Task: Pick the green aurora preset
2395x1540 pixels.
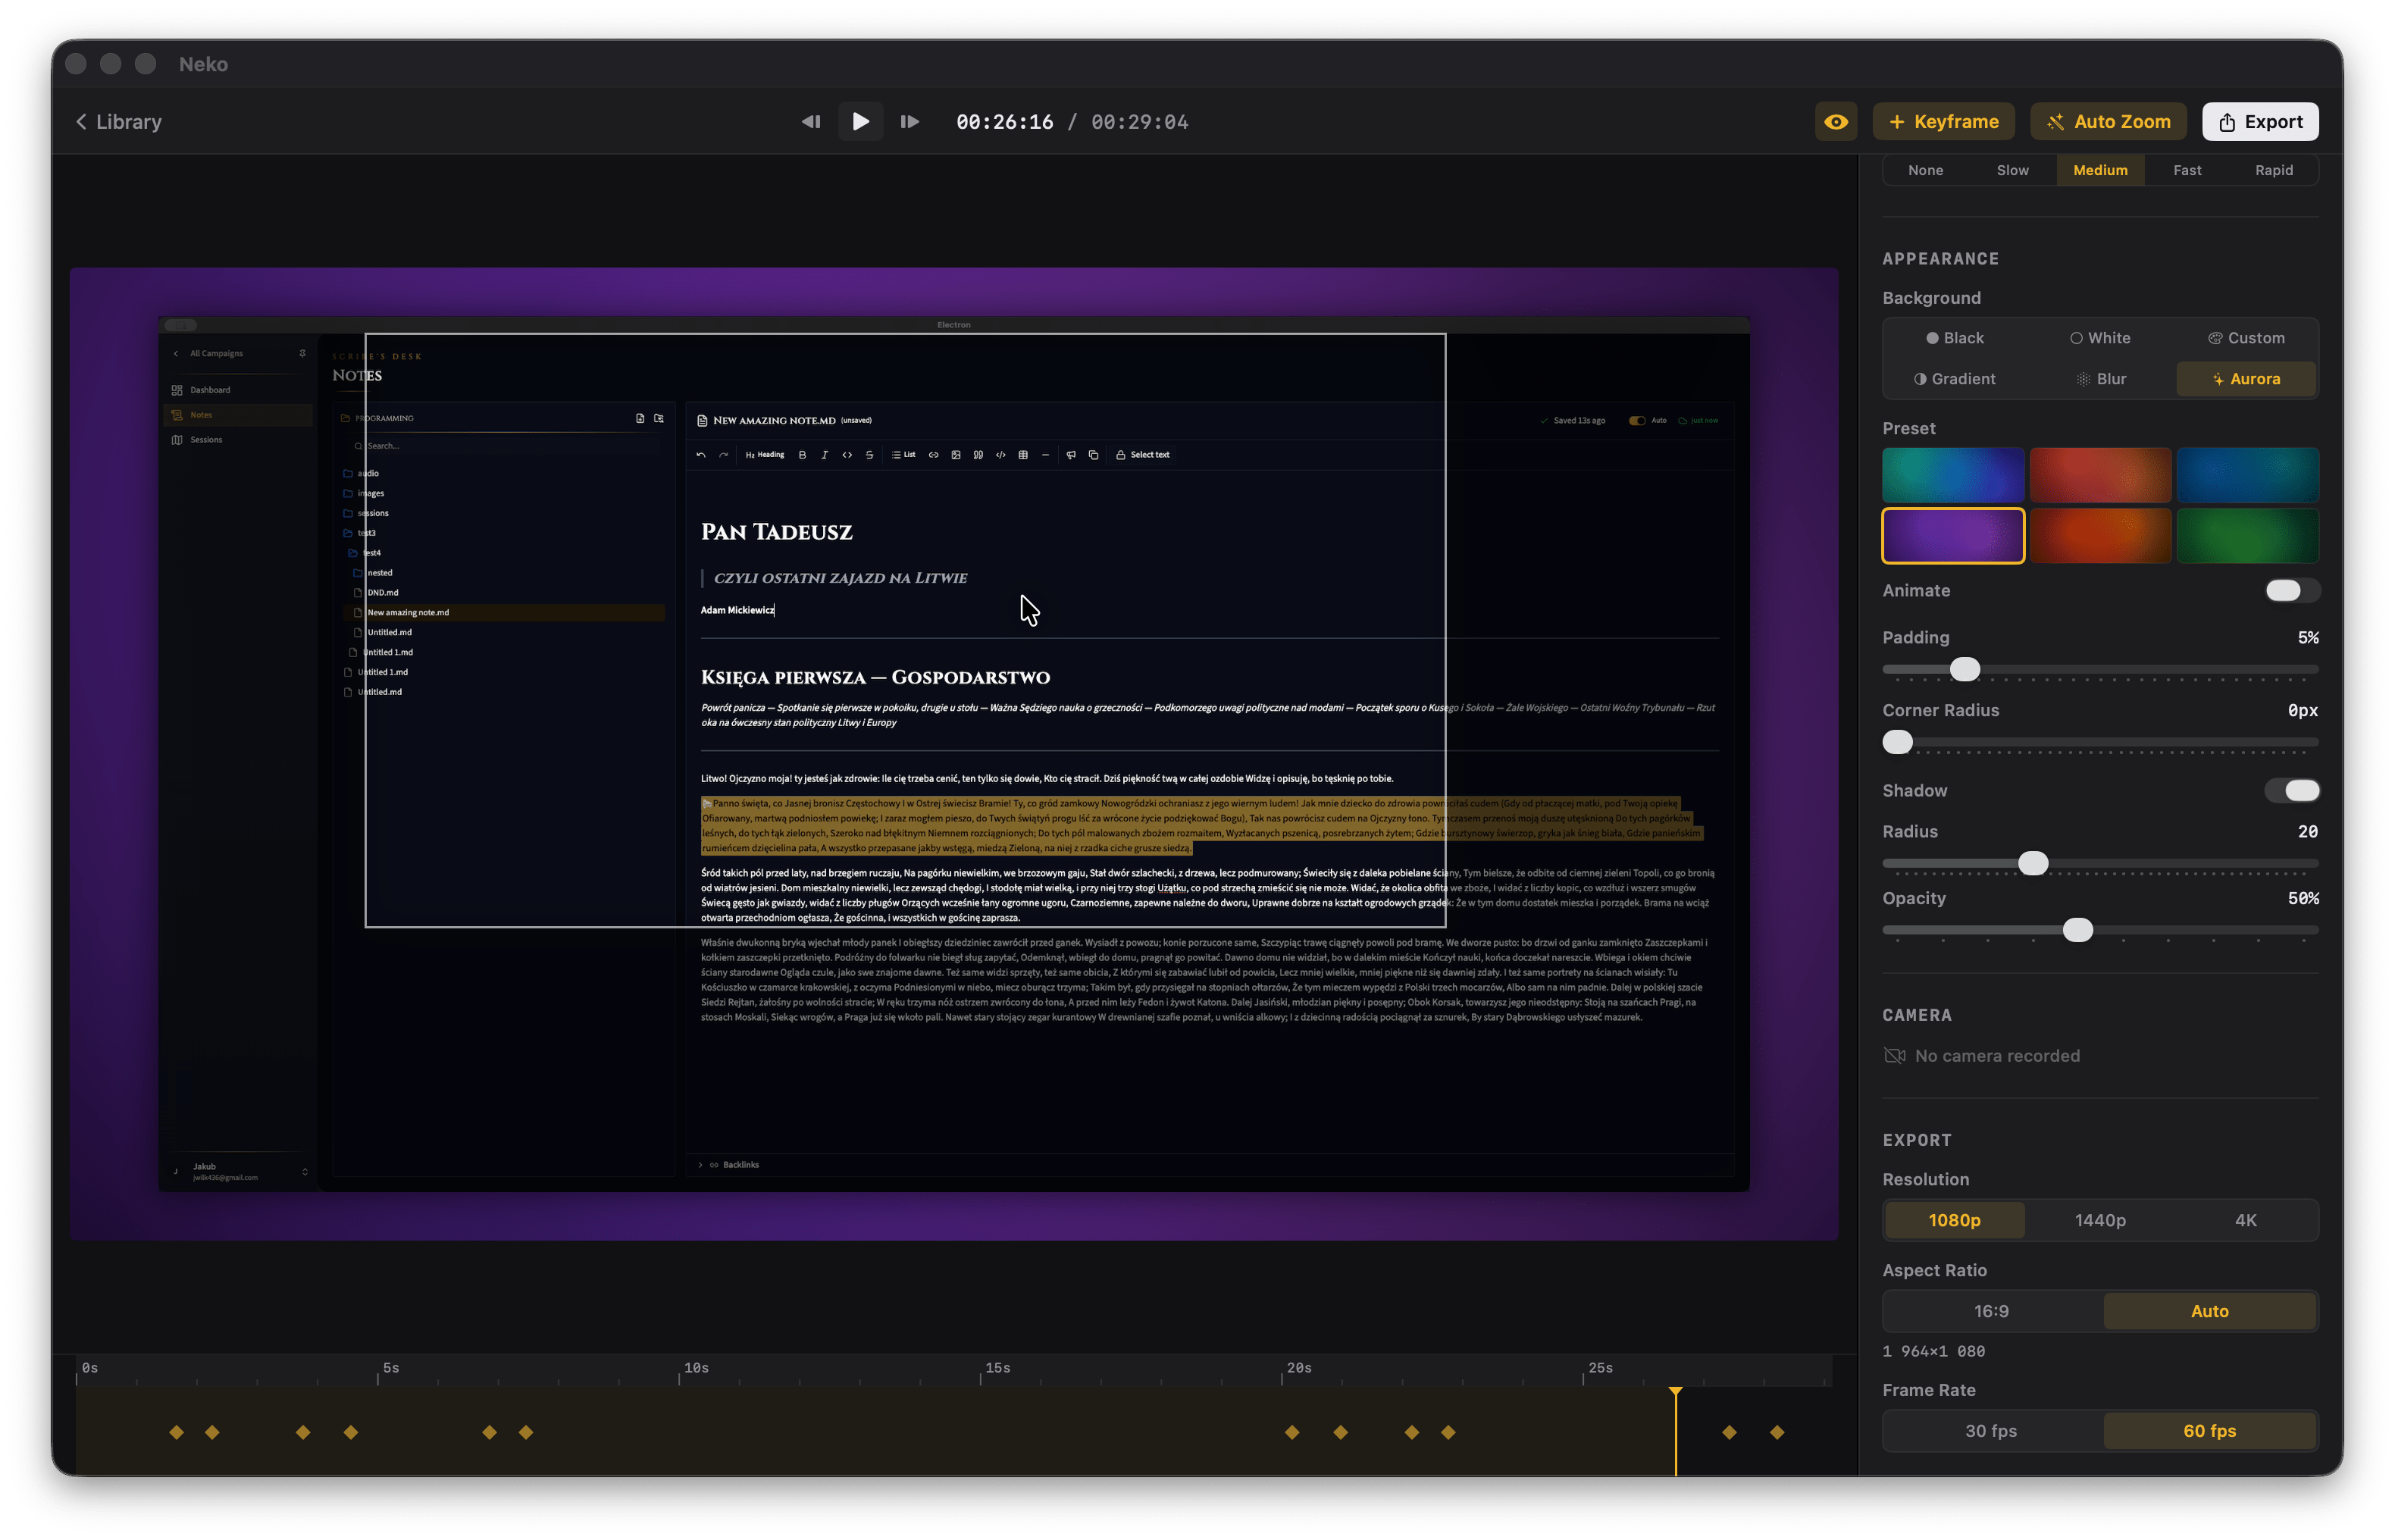Action: click(2247, 536)
